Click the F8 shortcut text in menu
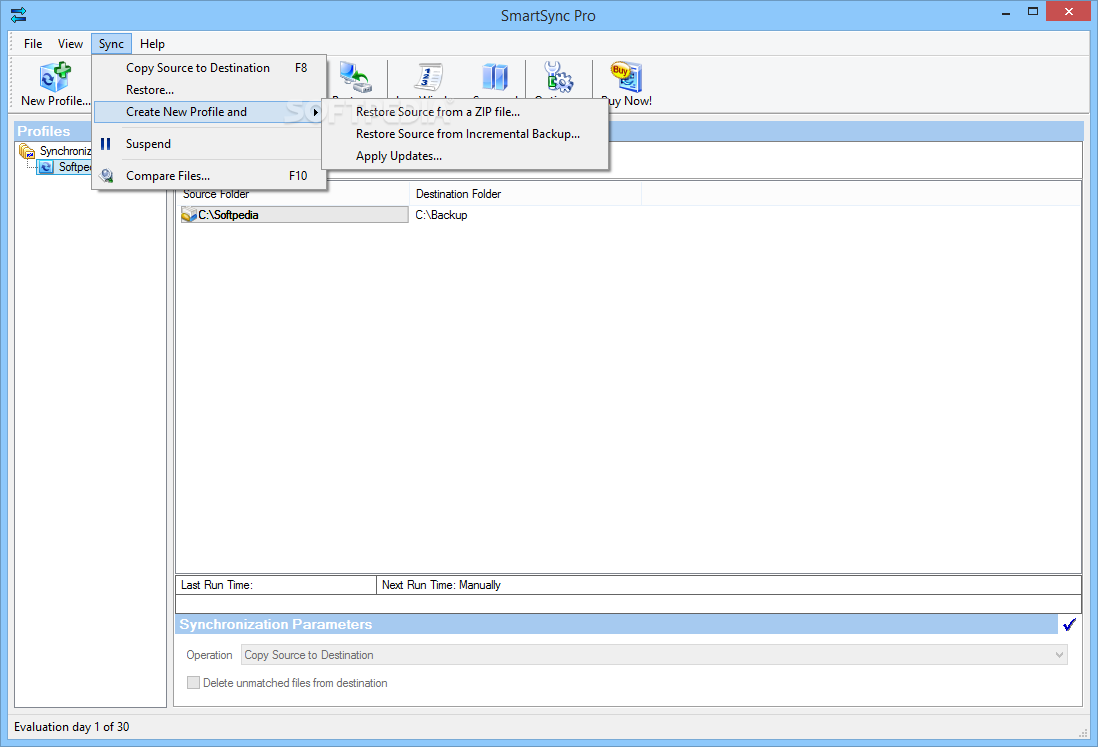Screen dimensions: 1098x747 pos(301,68)
